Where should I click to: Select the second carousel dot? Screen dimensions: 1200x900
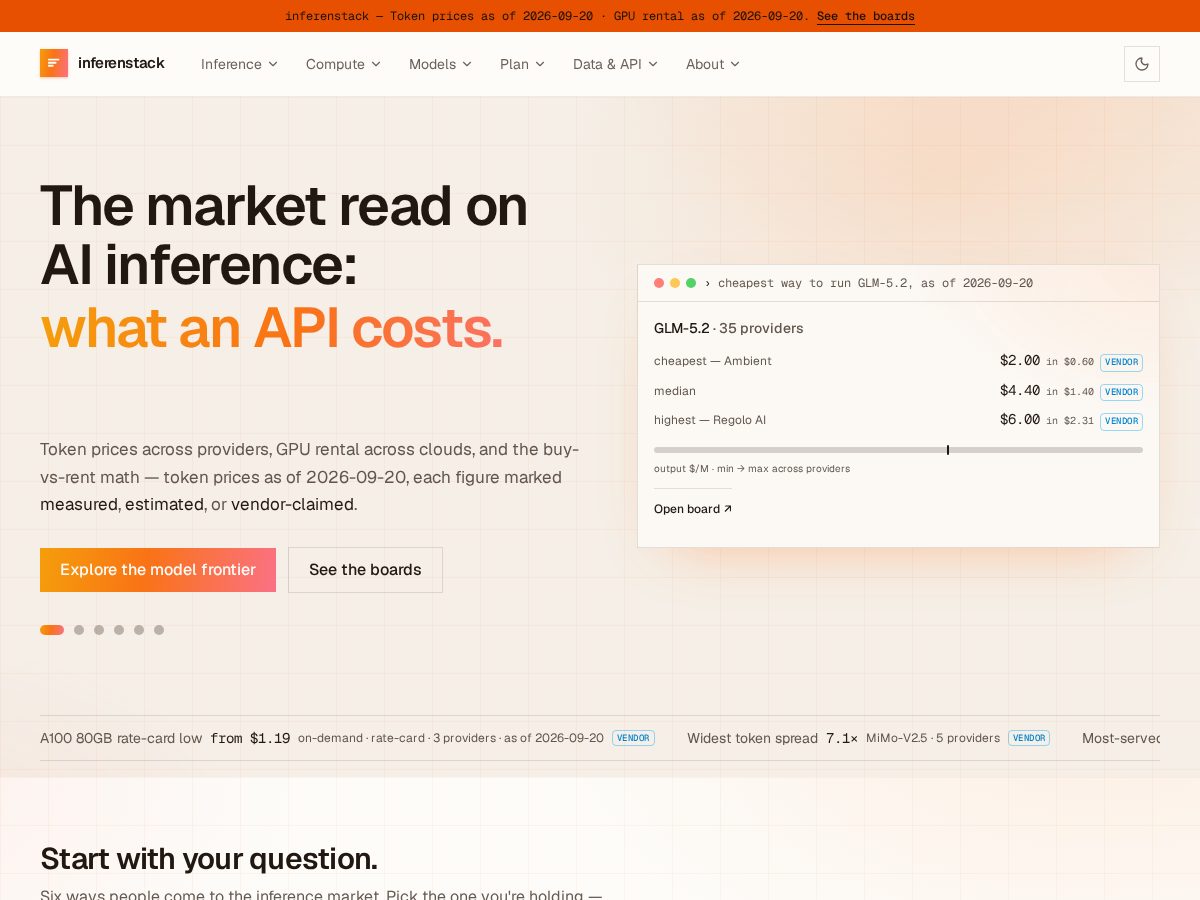click(x=79, y=630)
